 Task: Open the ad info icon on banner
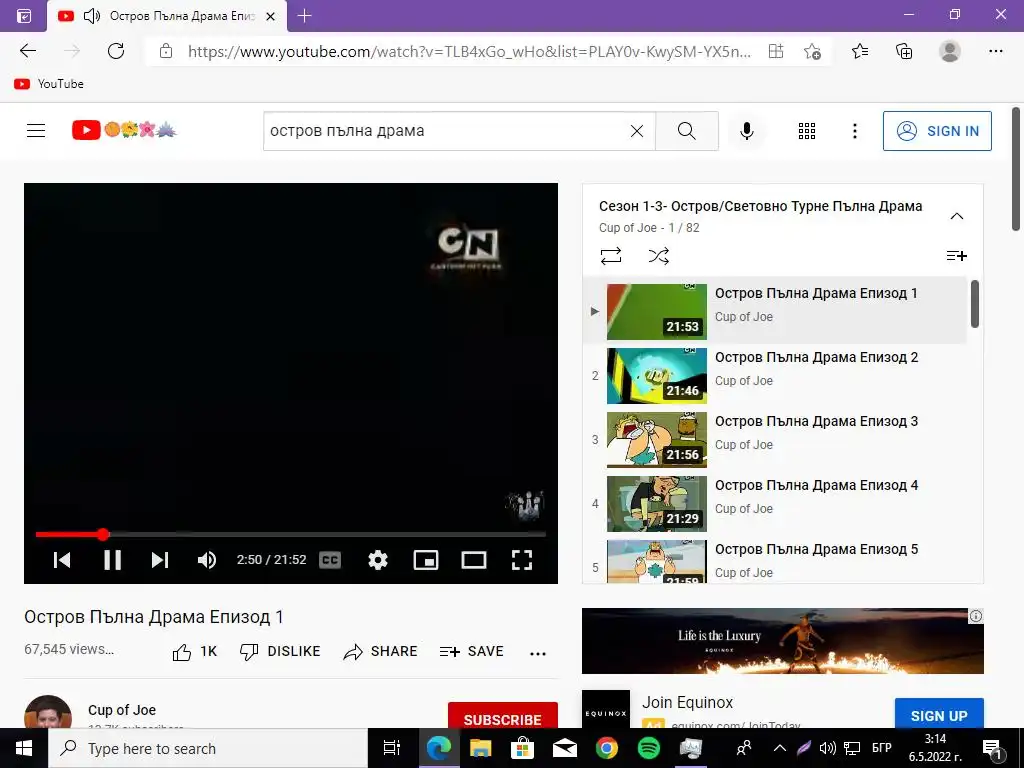pyautogui.click(x=976, y=616)
